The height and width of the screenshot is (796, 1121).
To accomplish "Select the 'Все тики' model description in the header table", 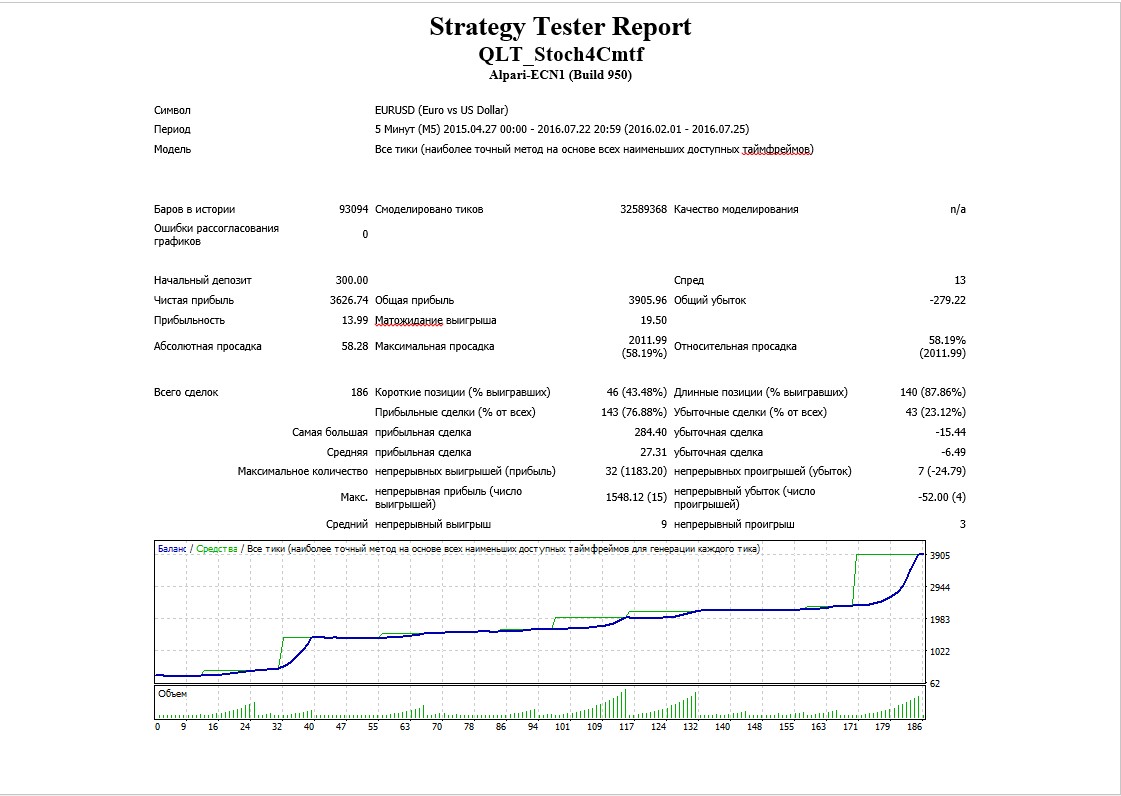I will [x=594, y=149].
